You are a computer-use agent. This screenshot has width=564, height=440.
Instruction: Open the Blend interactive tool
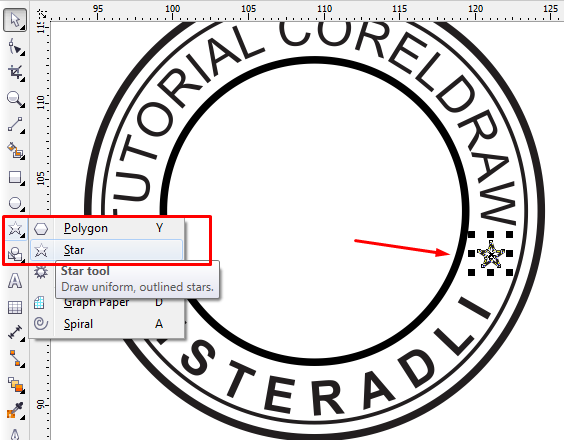click(x=15, y=385)
